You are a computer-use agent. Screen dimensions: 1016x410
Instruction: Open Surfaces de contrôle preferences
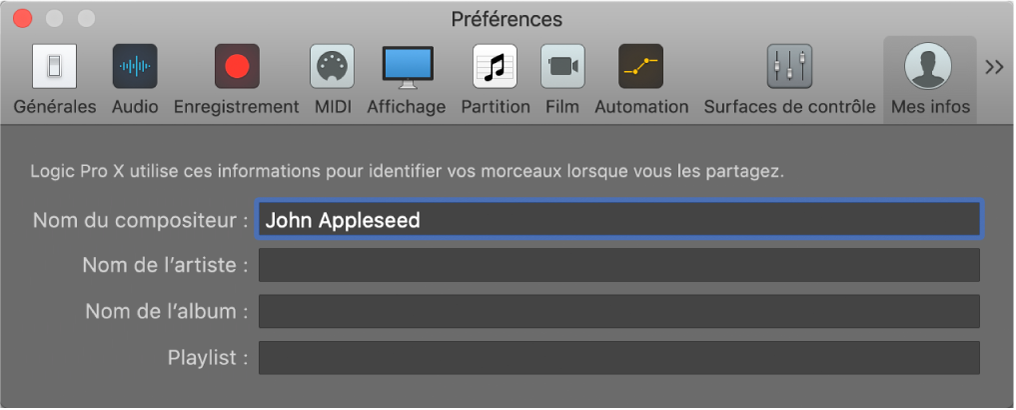[789, 68]
